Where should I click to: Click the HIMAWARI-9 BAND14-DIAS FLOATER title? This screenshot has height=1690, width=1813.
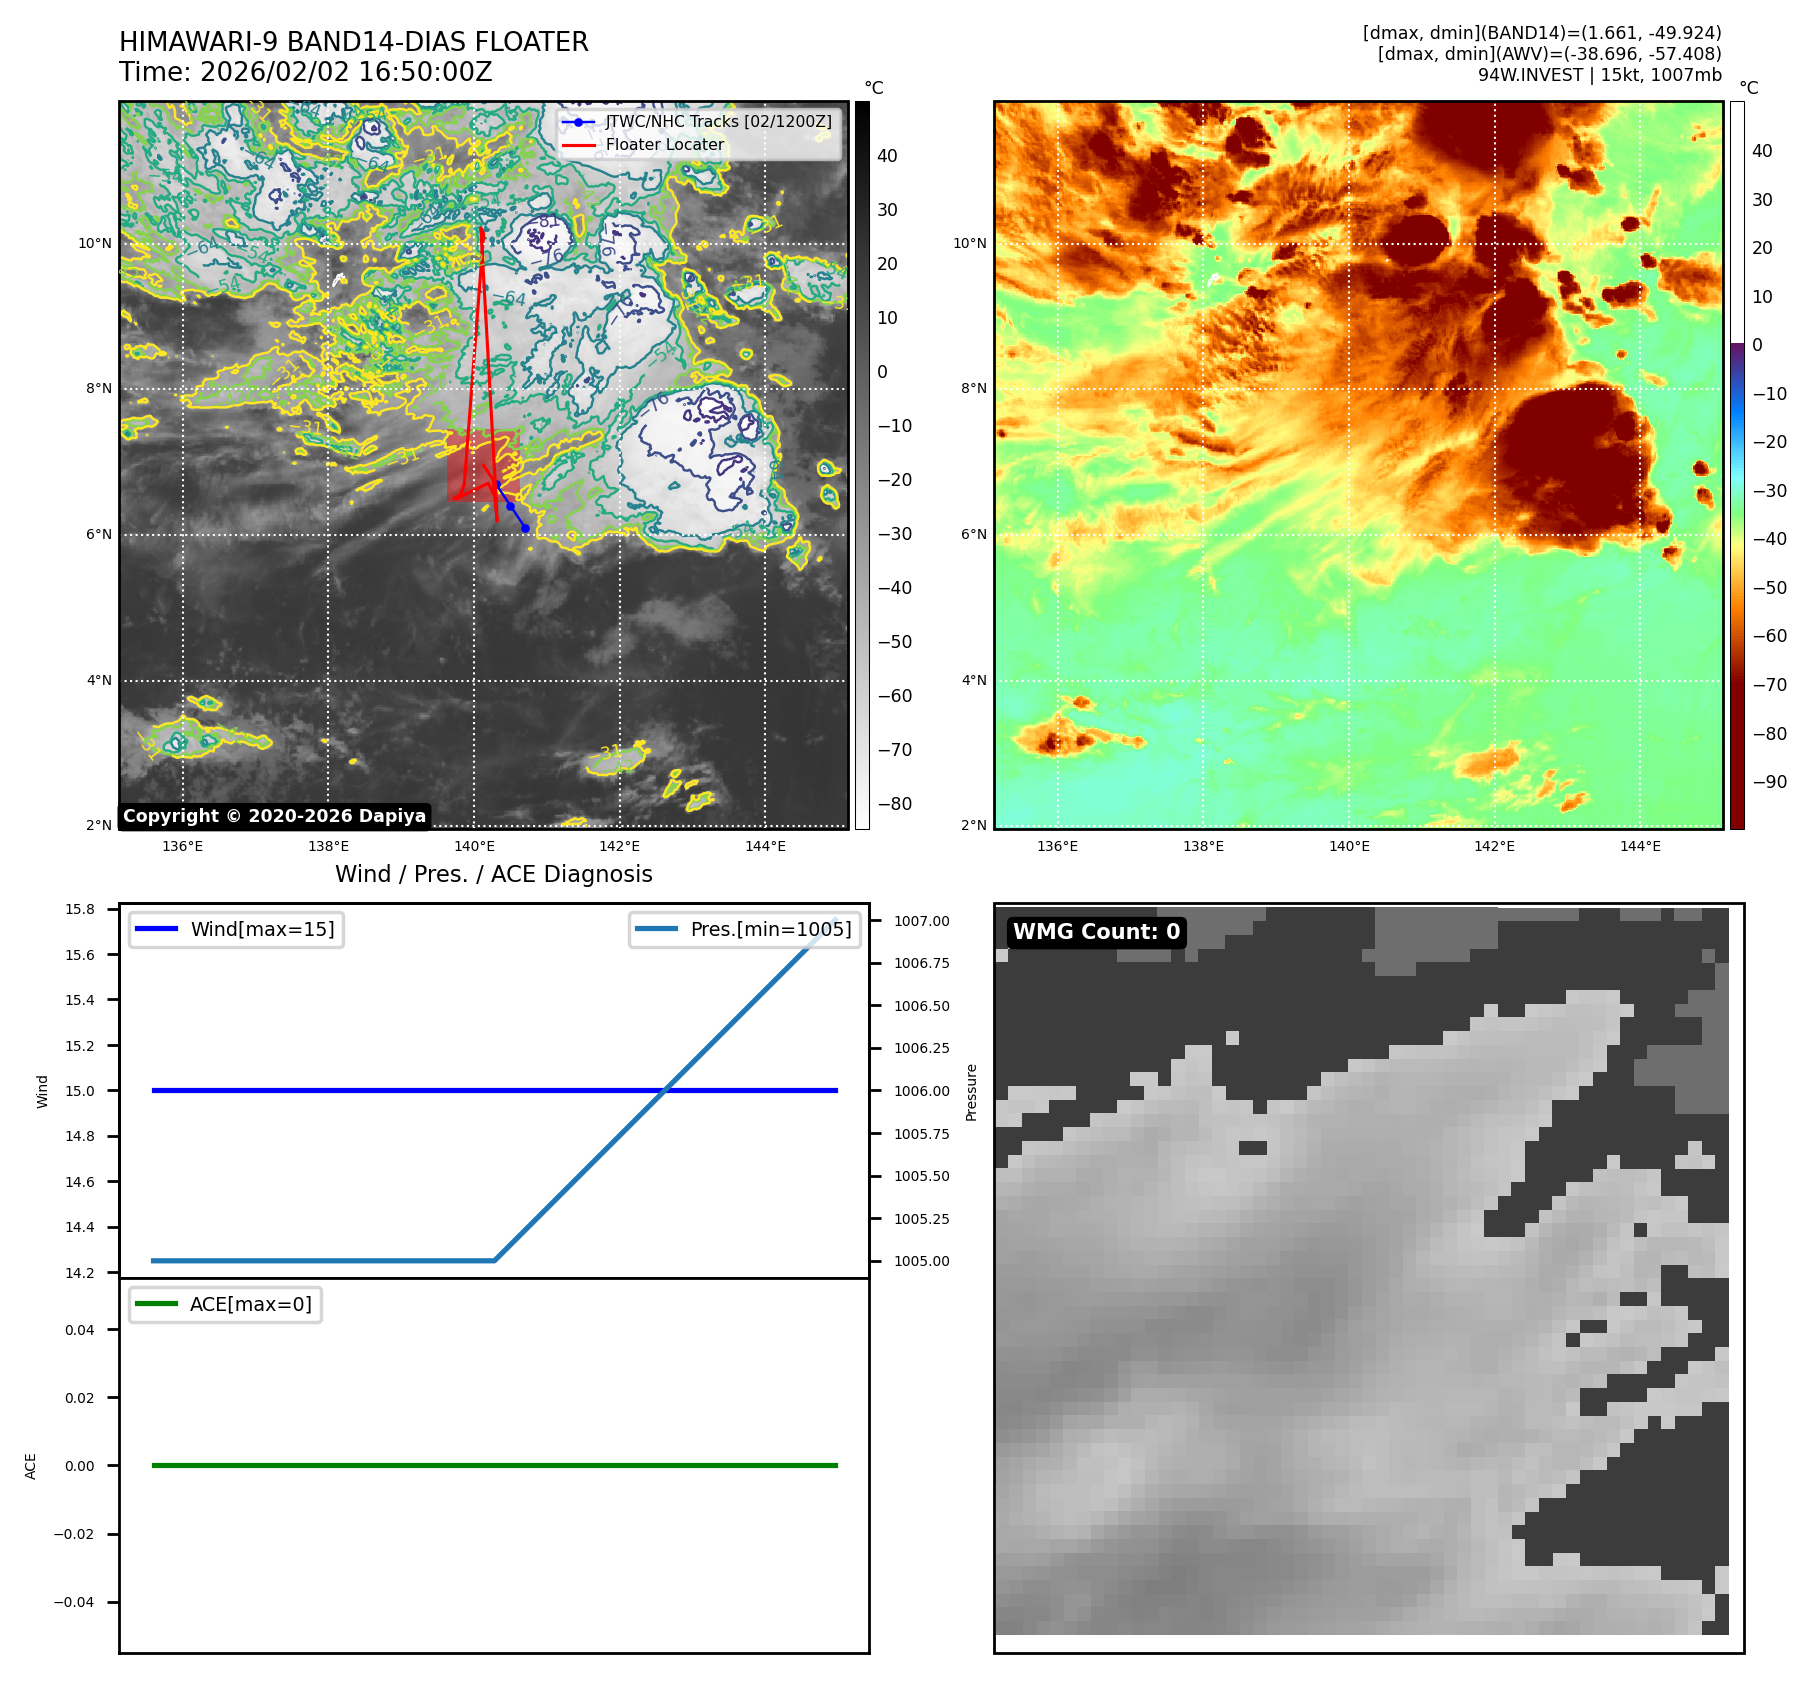(x=353, y=42)
